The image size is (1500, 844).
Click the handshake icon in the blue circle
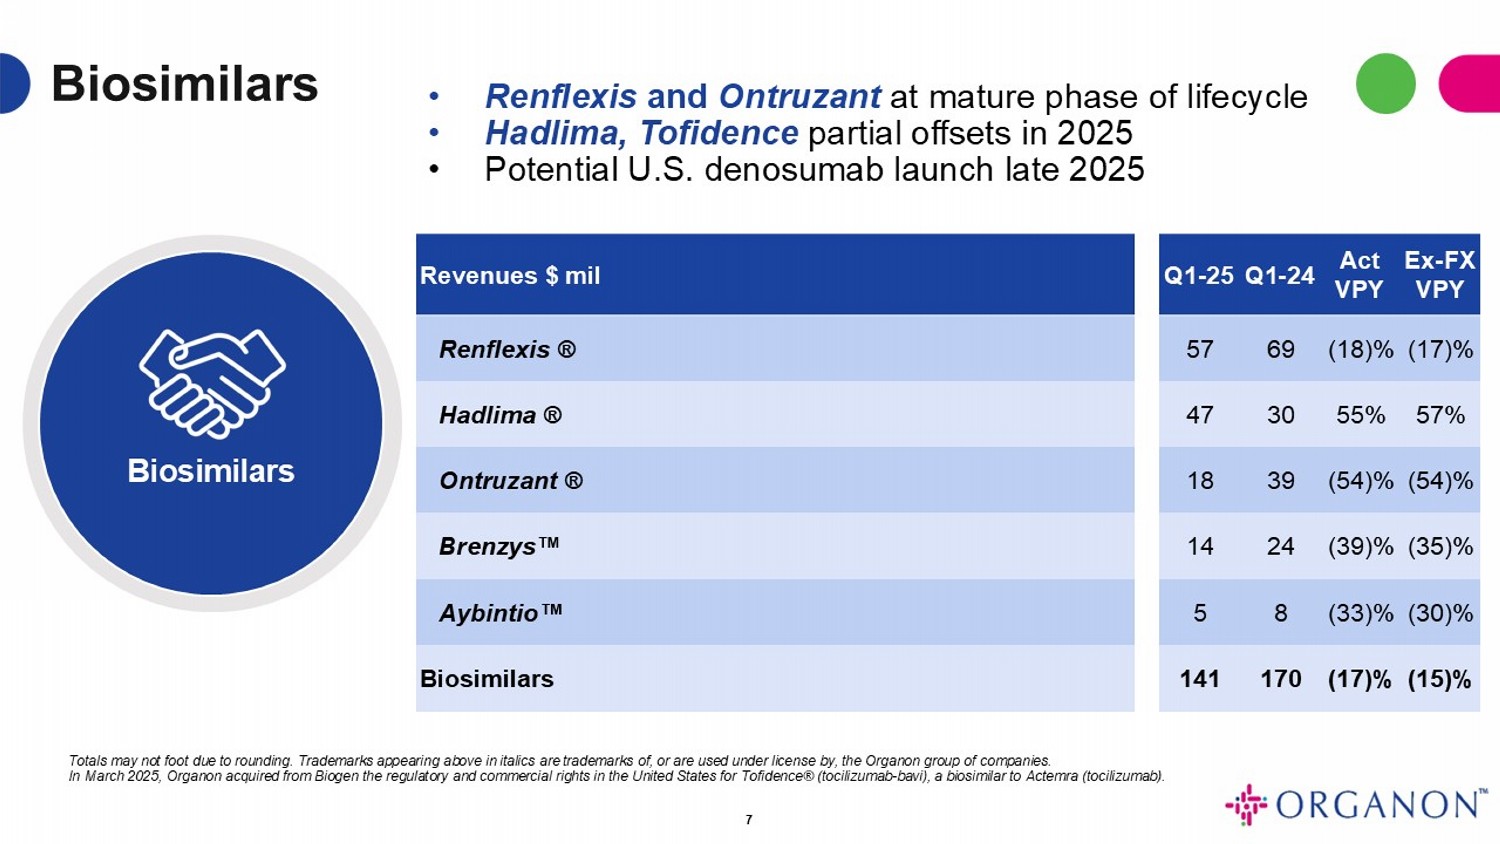(212, 384)
